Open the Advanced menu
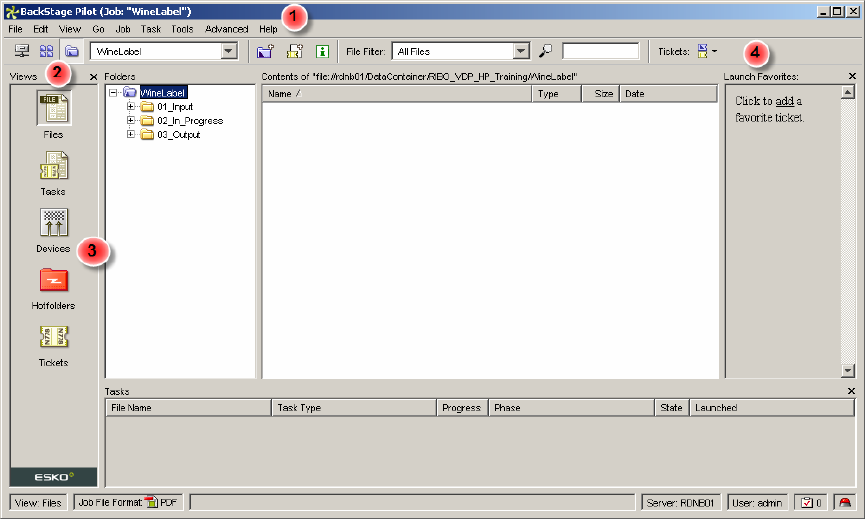The width and height of the screenshot is (865, 519). click(x=227, y=29)
